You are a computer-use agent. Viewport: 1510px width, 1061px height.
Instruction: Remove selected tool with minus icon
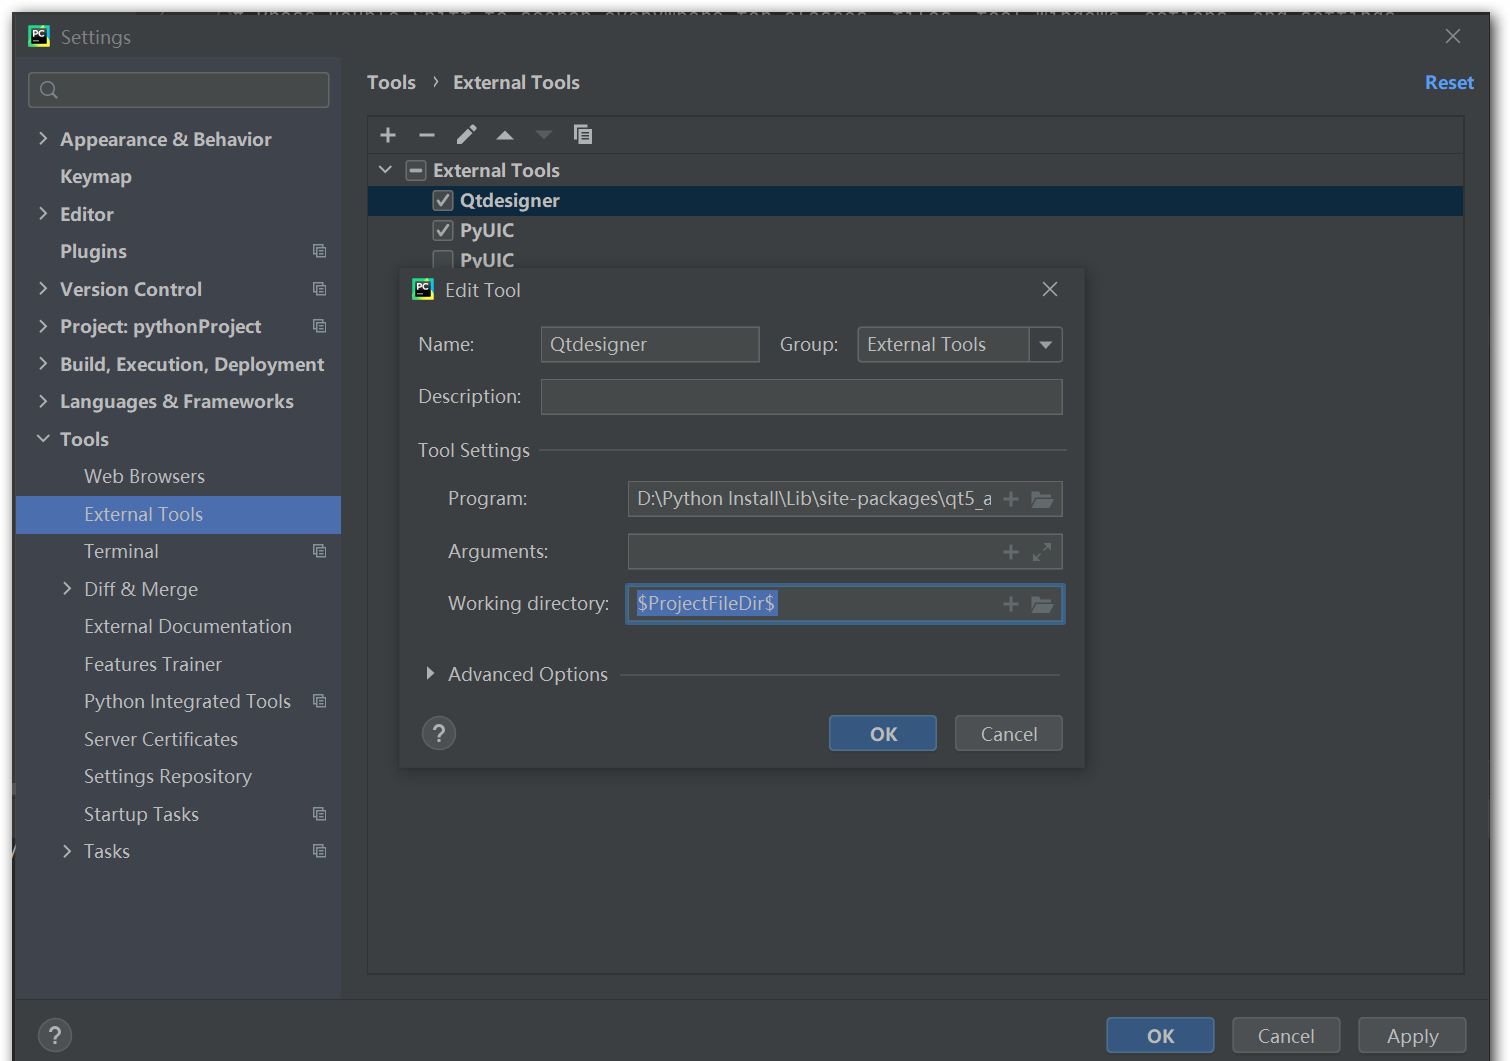[427, 135]
